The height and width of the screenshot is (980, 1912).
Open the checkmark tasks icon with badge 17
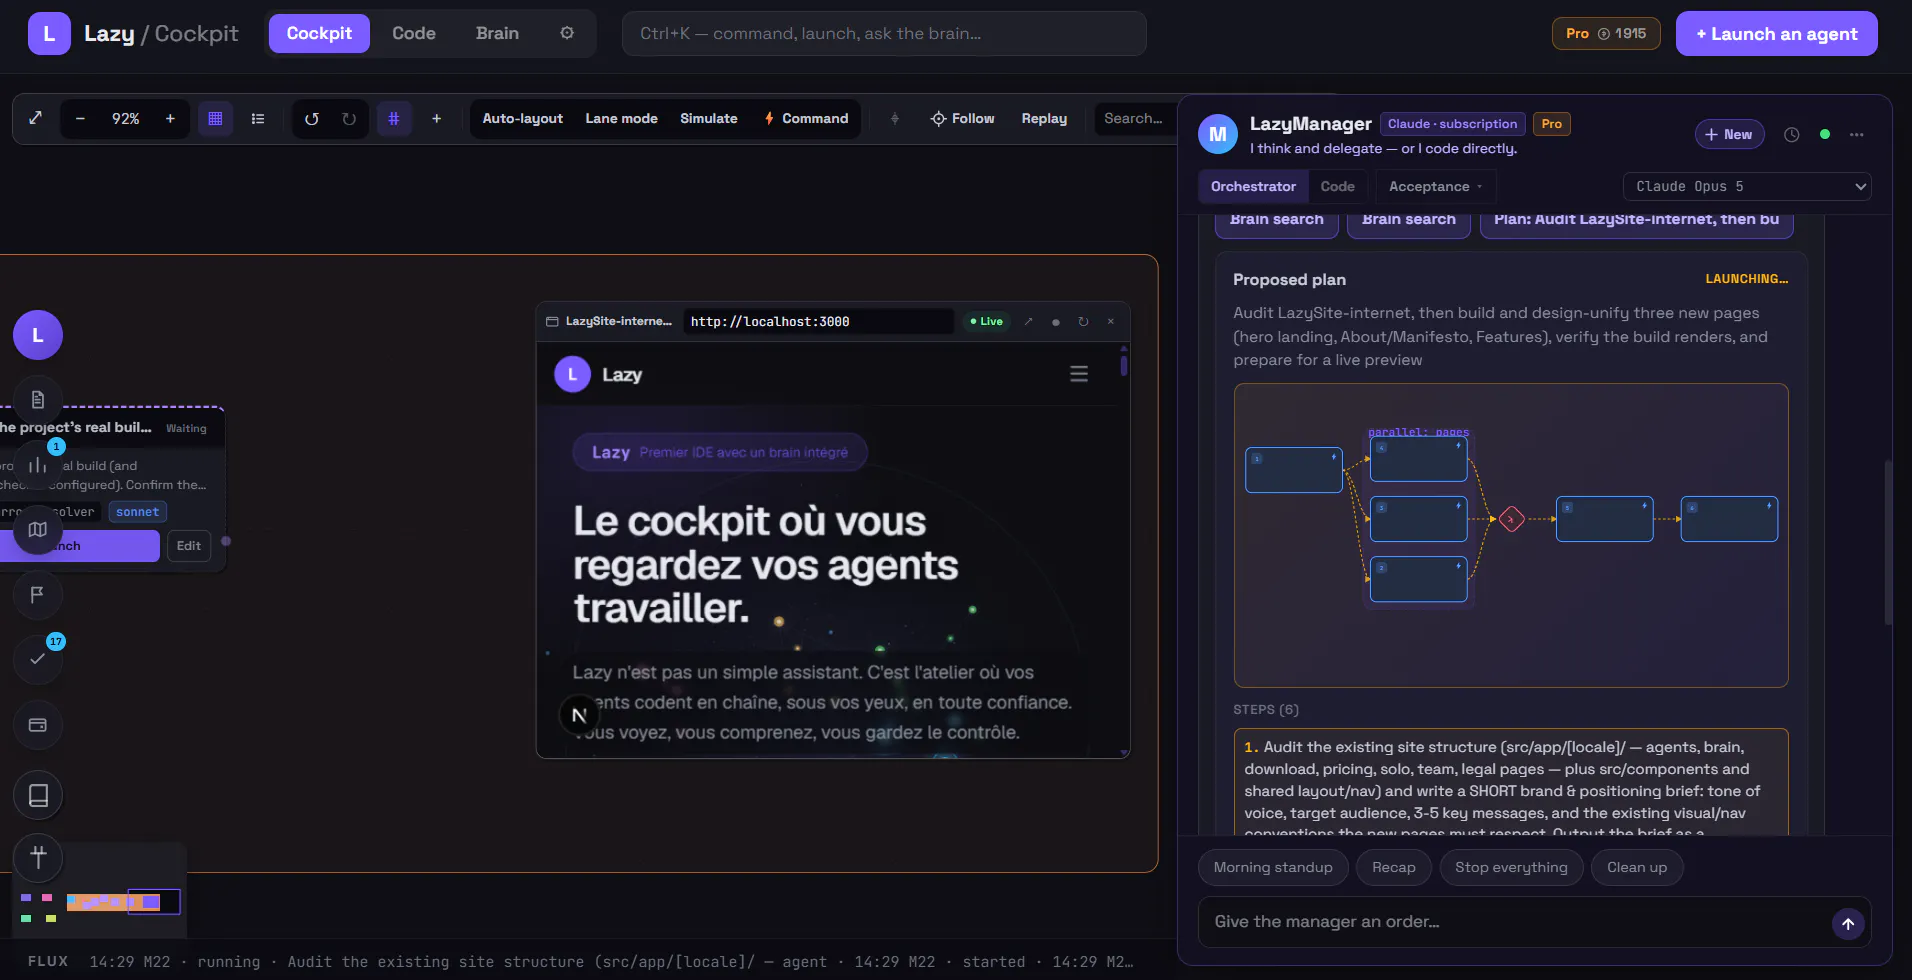tap(38, 659)
